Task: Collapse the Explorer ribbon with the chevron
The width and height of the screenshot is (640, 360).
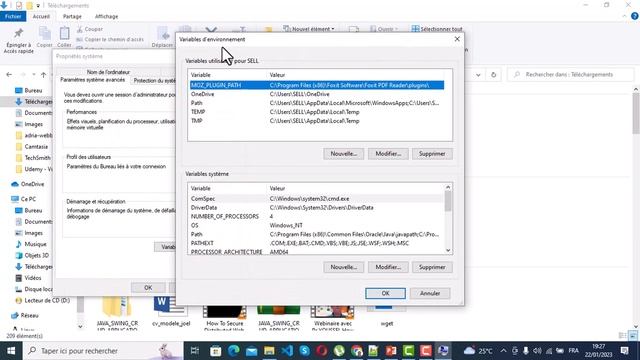Action: coord(624,16)
